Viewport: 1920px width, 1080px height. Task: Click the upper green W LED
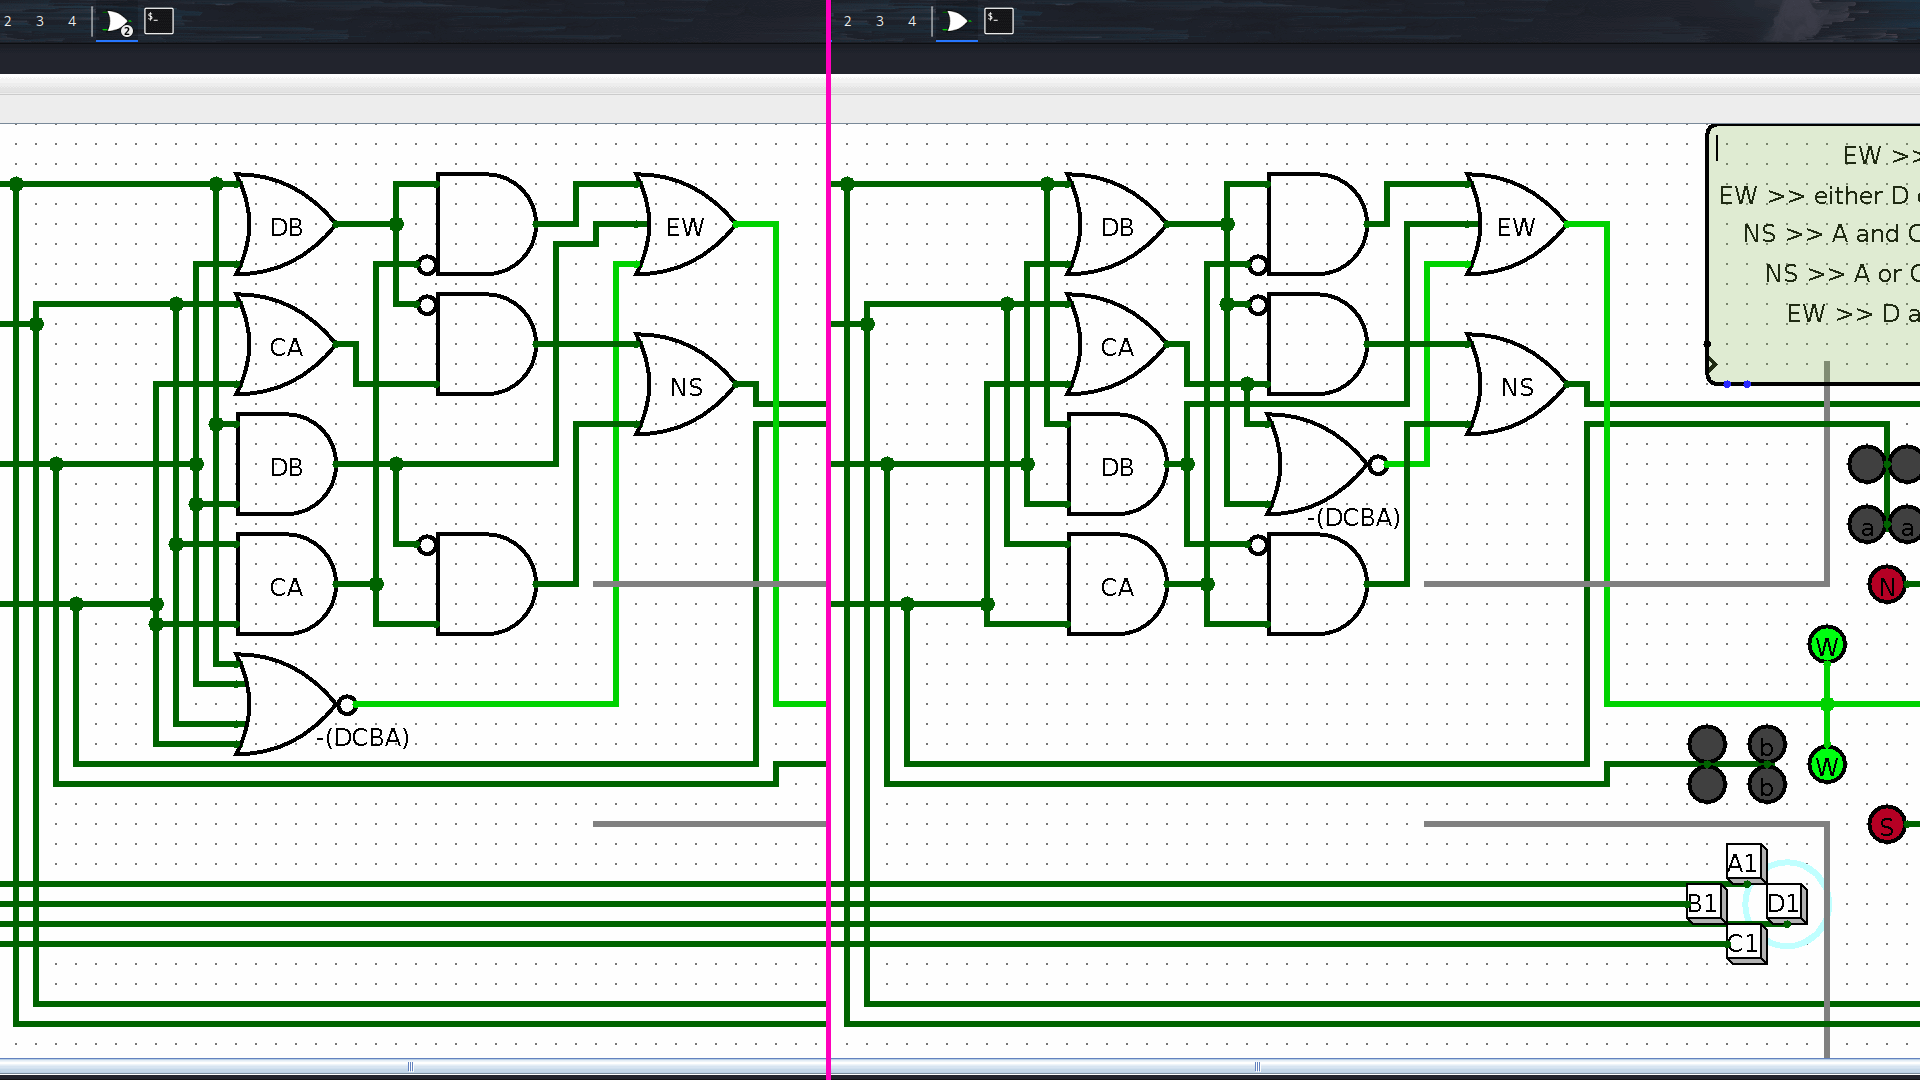(1827, 645)
